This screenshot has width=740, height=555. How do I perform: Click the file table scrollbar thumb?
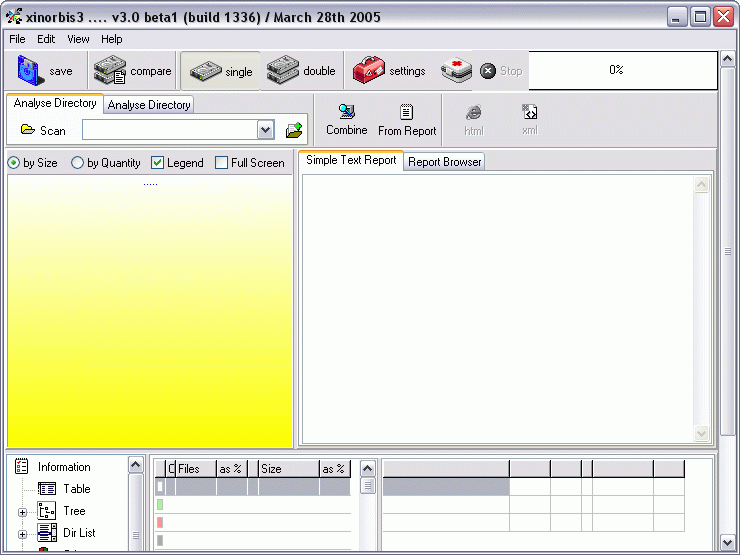tap(368, 486)
